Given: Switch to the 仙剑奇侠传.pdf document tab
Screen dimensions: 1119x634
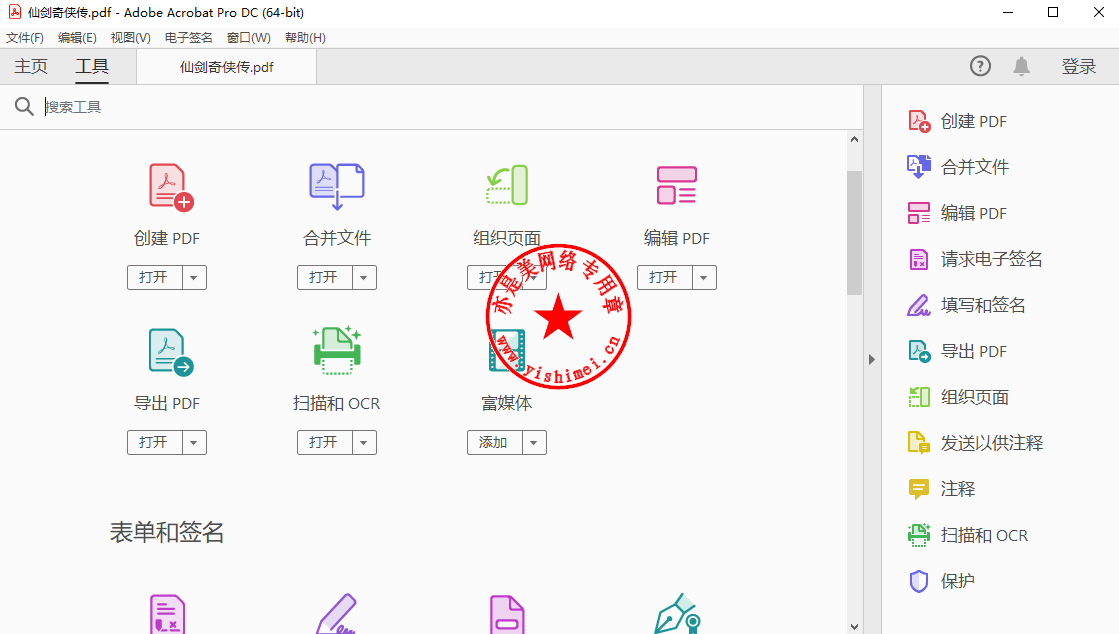Looking at the screenshot, I should (x=227, y=67).
